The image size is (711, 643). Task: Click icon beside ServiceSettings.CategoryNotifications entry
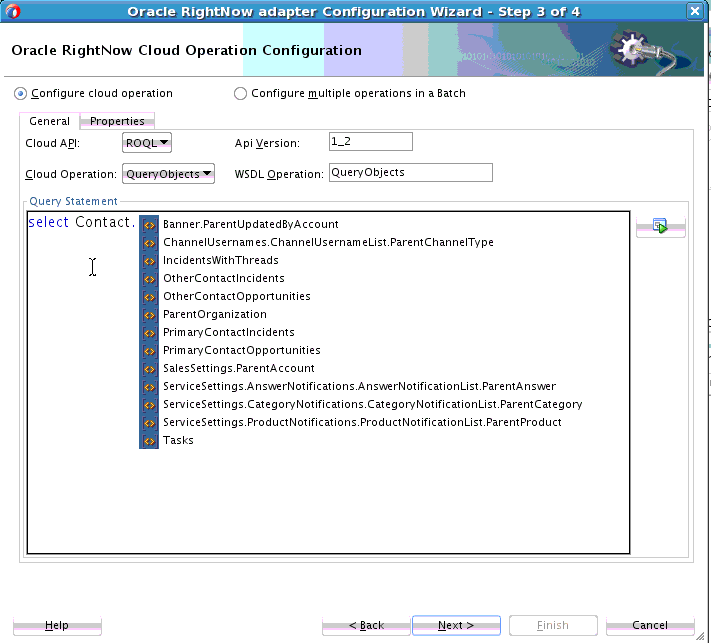[149, 404]
